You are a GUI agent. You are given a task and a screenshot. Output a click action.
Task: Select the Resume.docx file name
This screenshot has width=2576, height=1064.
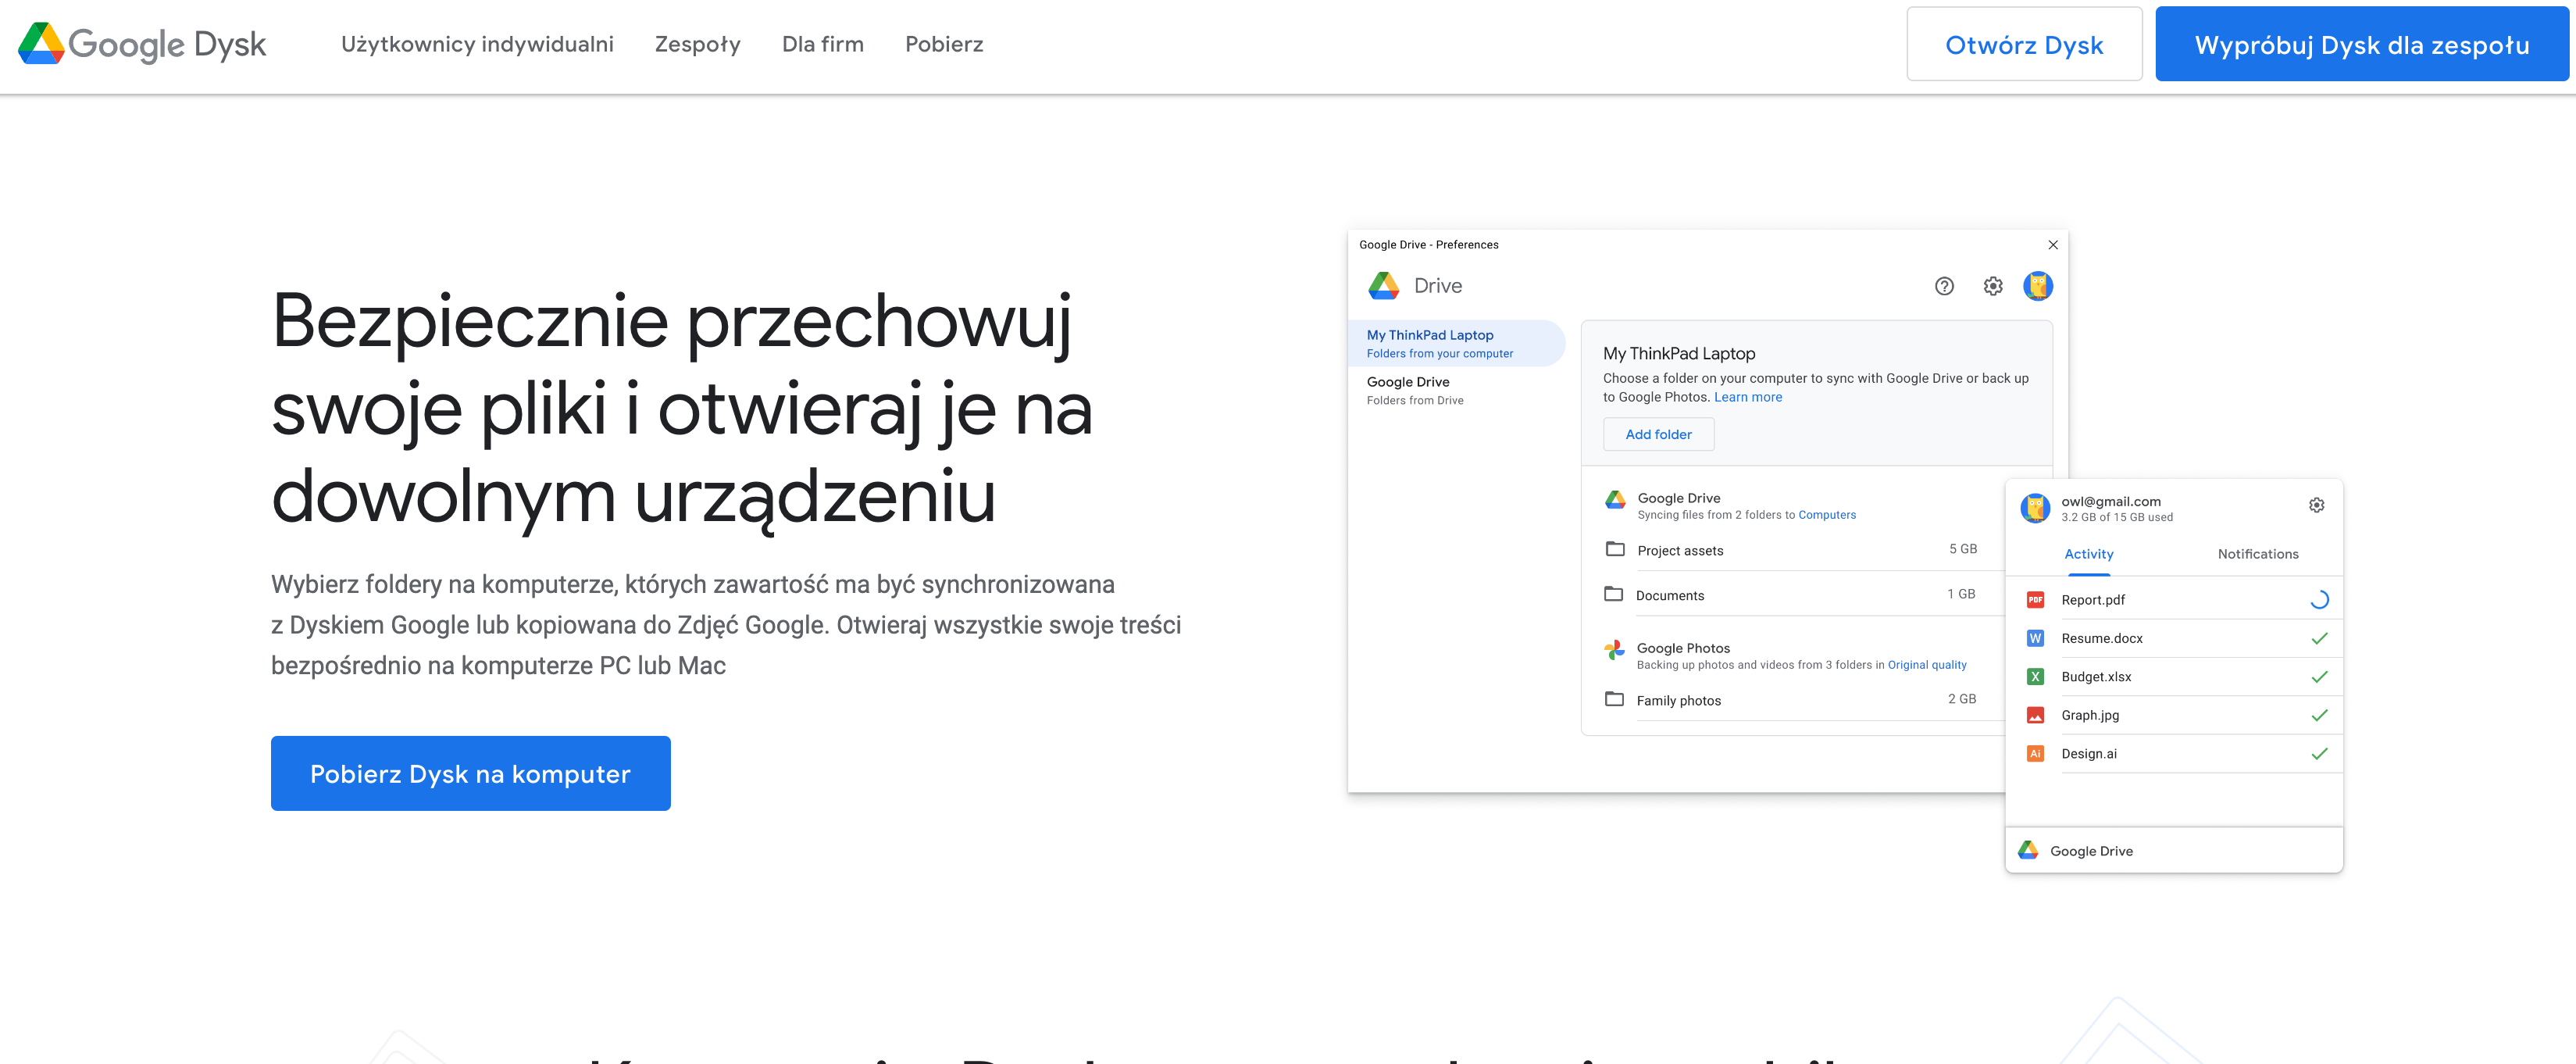tap(2101, 638)
